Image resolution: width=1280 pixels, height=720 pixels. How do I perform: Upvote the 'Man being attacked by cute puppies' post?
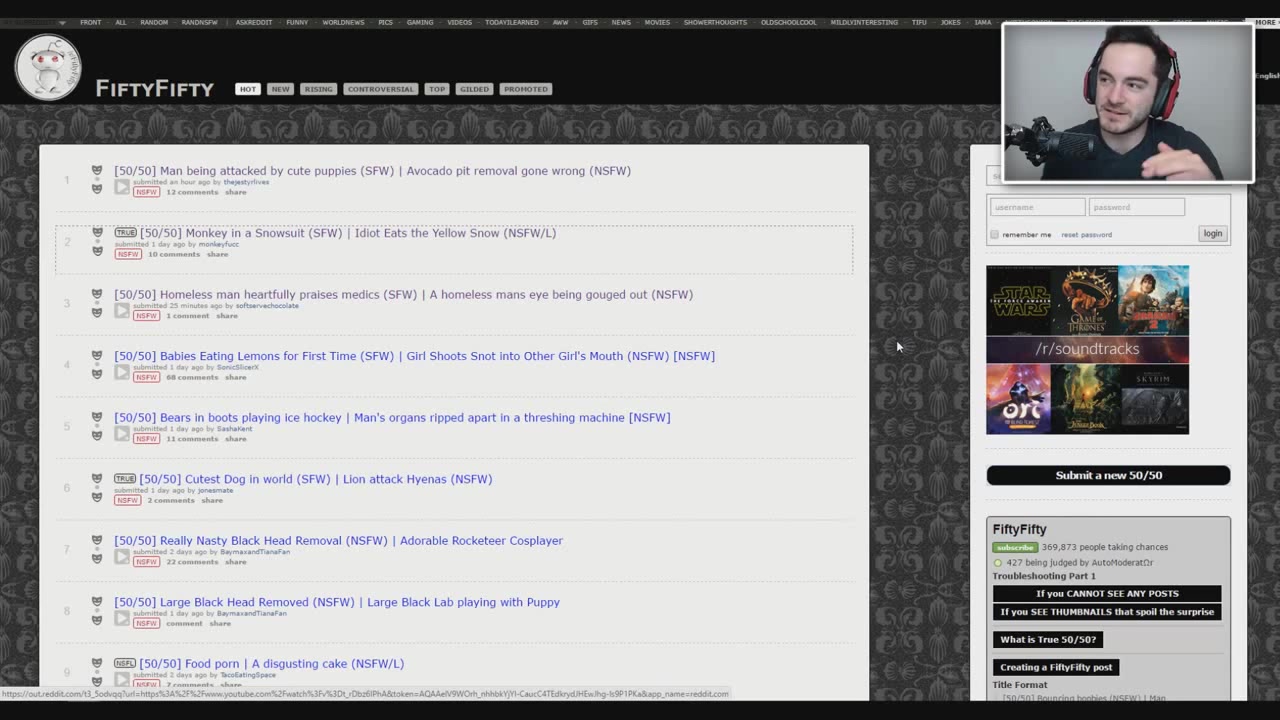[x=97, y=170]
